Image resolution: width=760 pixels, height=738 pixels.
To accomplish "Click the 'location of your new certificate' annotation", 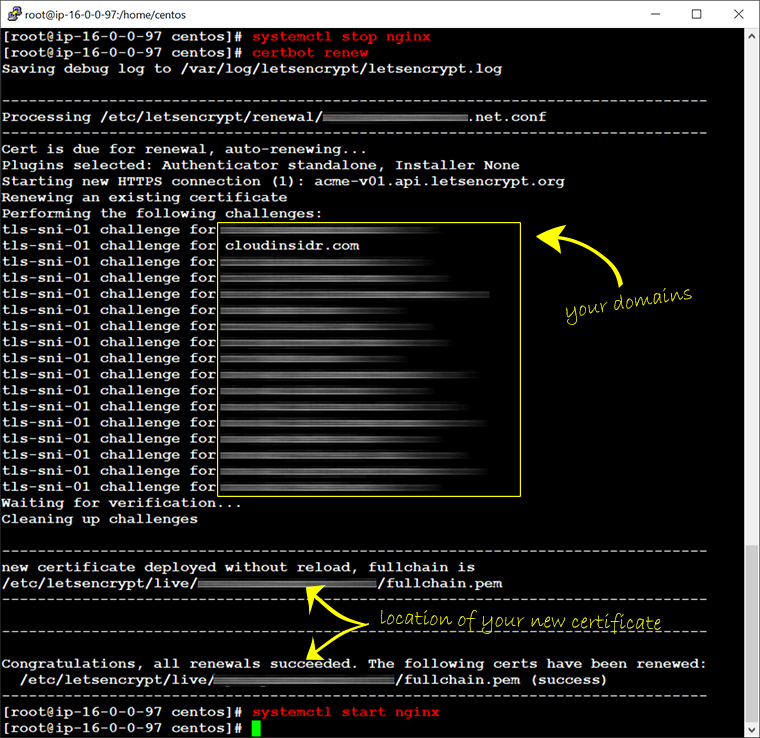I will pyautogui.click(x=519, y=621).
